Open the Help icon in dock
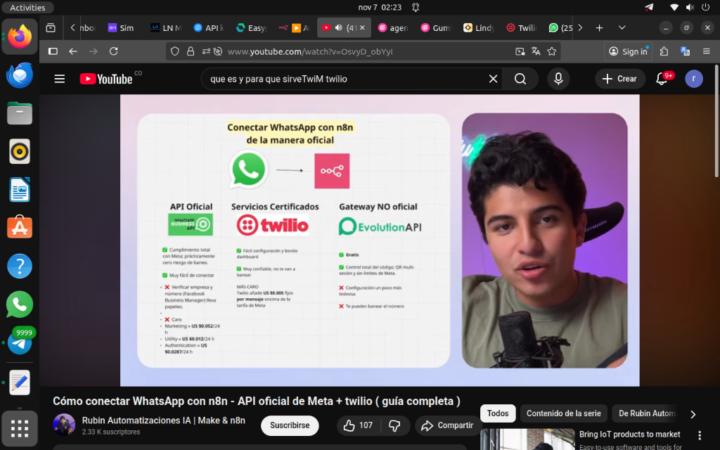Image resolution: width=720 pixels, height=450 pixels. coord(19,266)
